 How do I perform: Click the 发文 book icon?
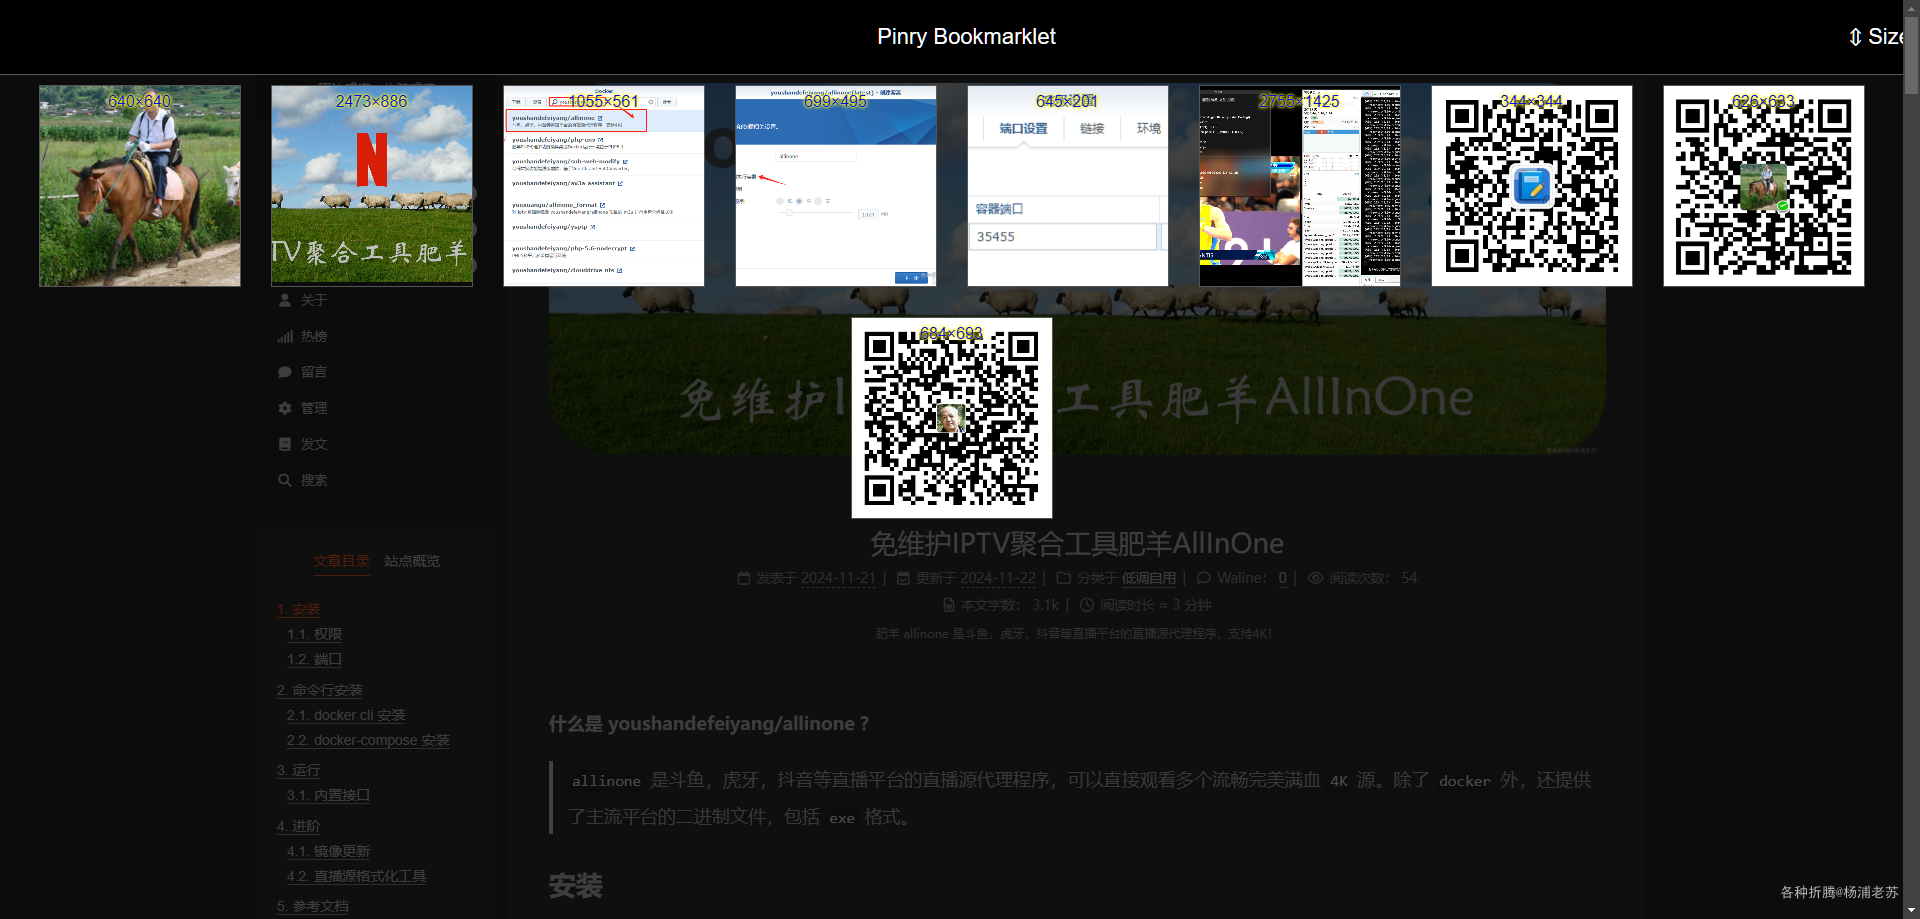pyautogui.click(x=285, y=444)
